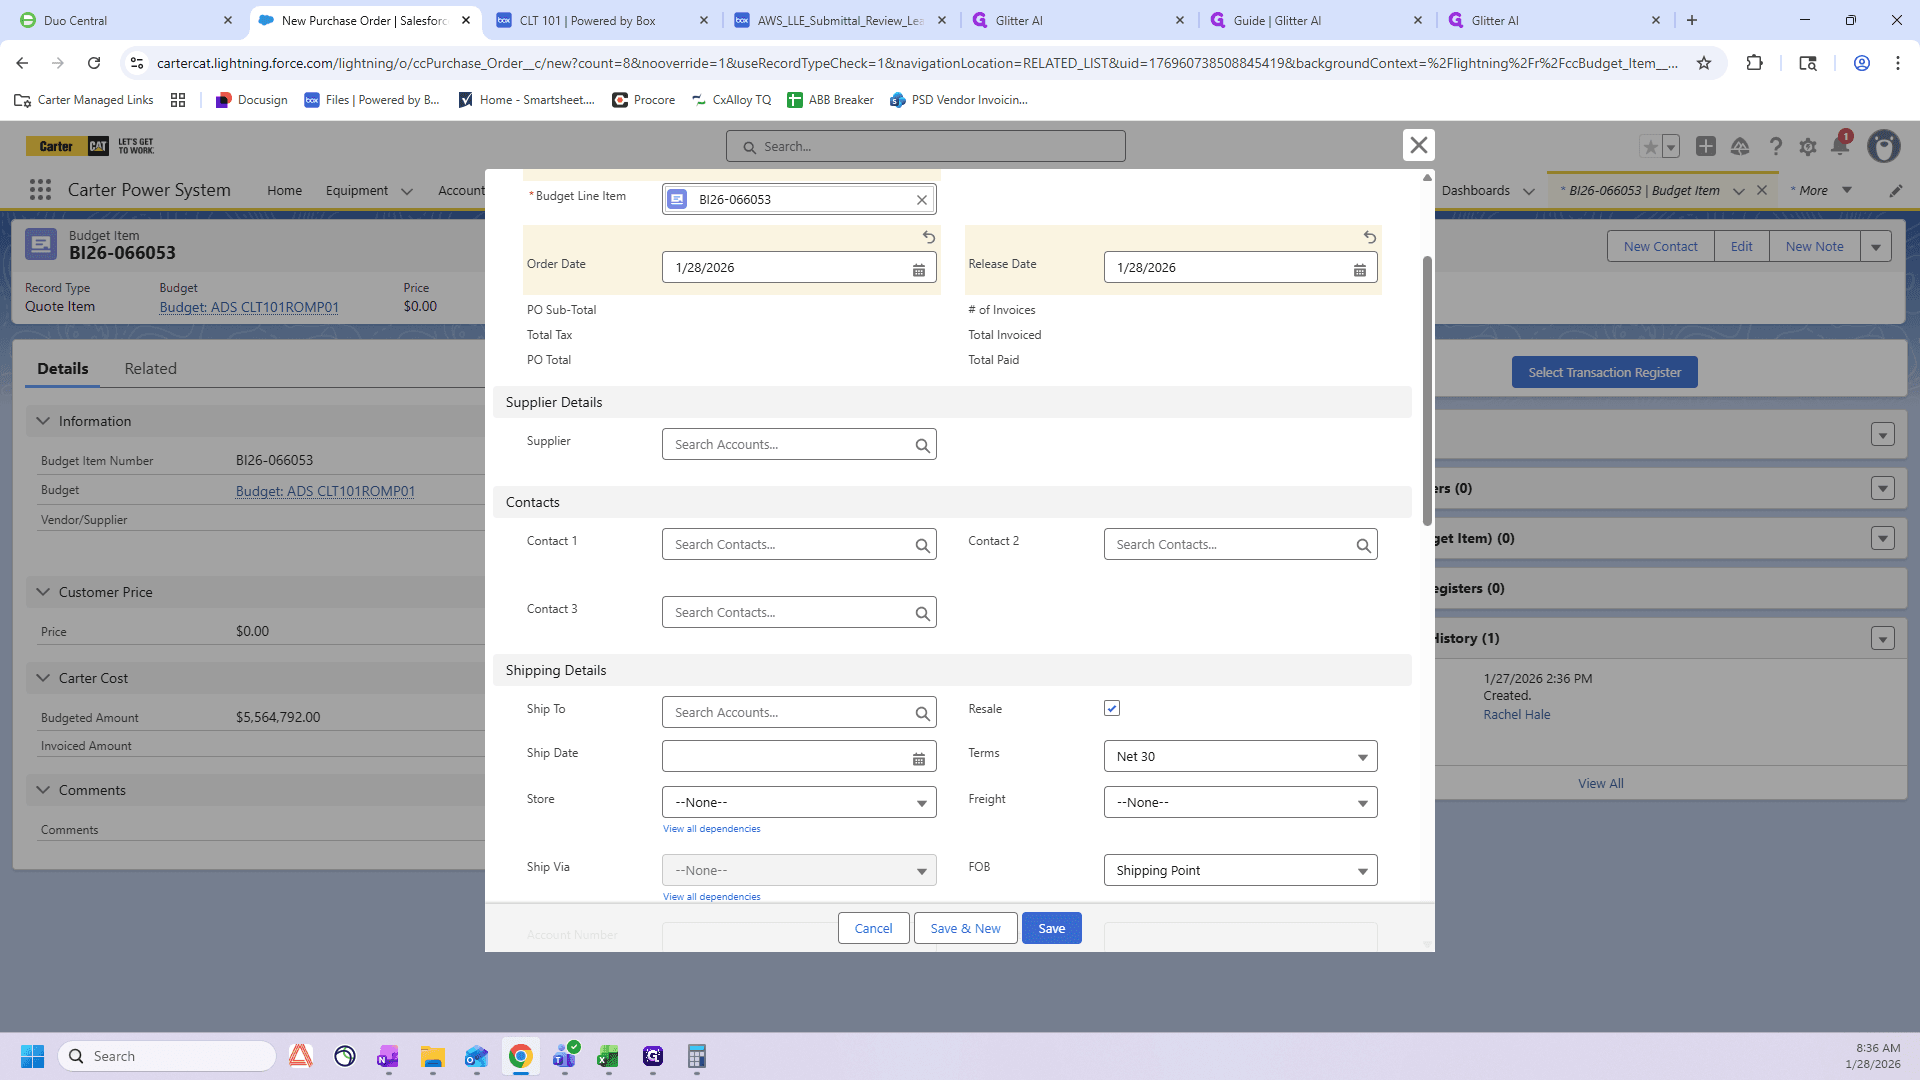Click the Store View all dependencies link

point(711,828)
